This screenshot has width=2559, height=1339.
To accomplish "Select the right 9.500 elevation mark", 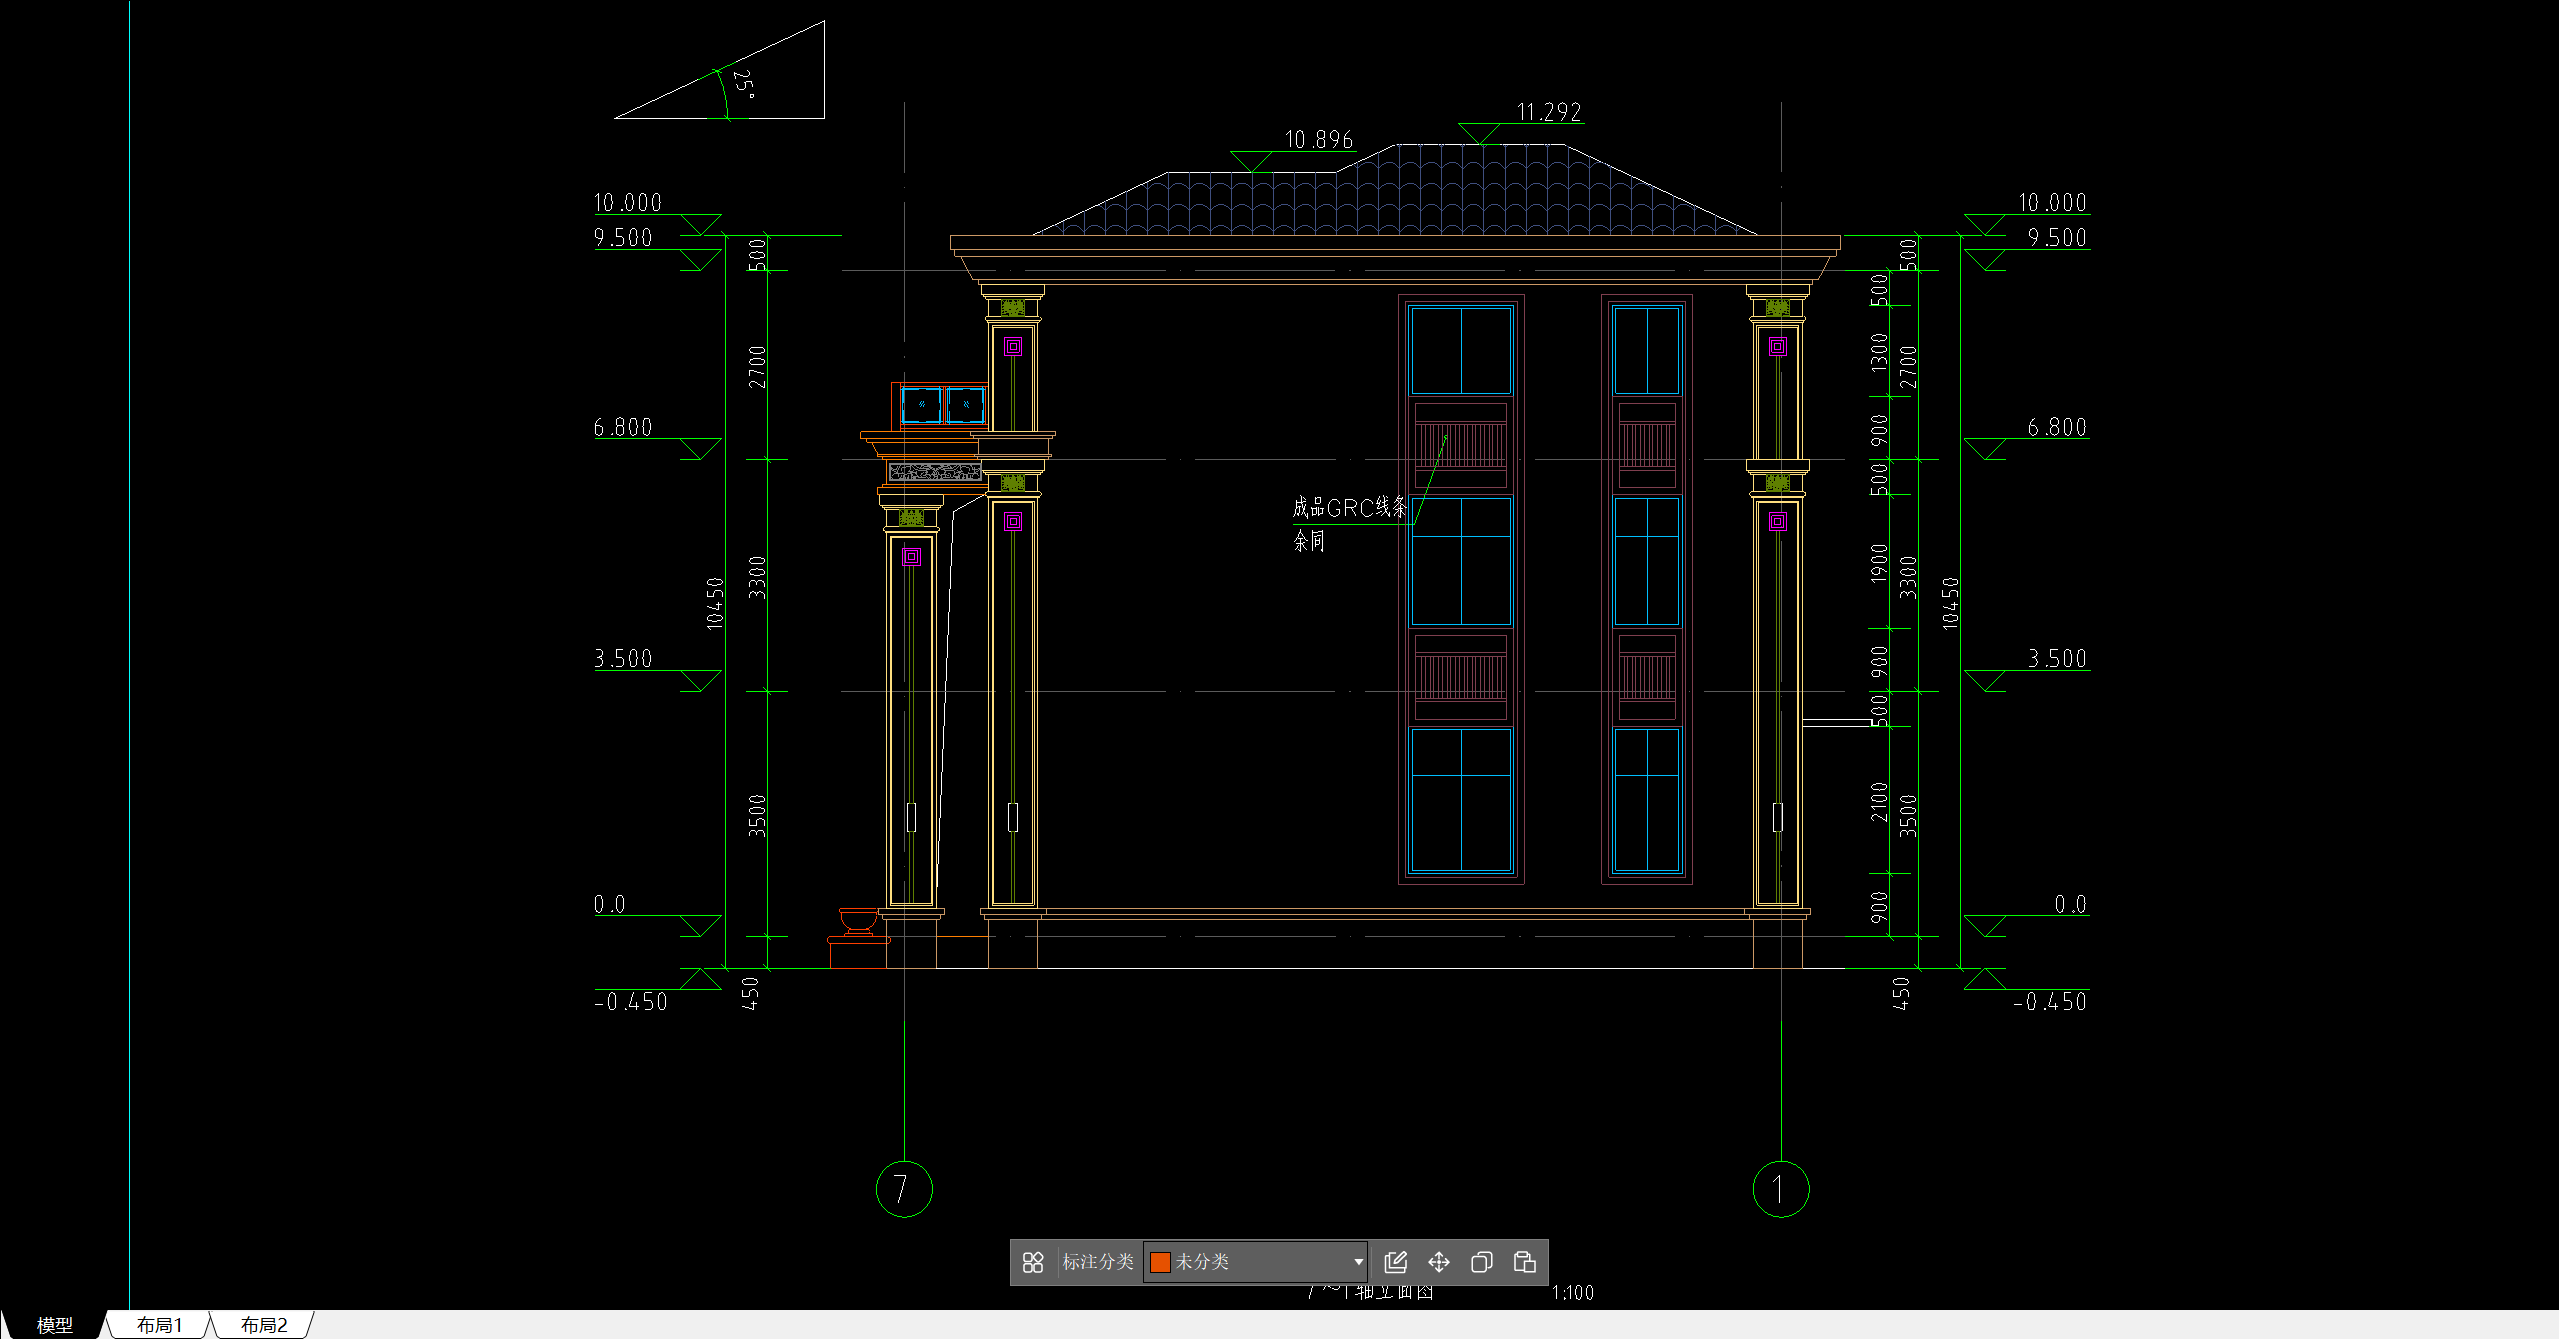I will (2057, 238).
